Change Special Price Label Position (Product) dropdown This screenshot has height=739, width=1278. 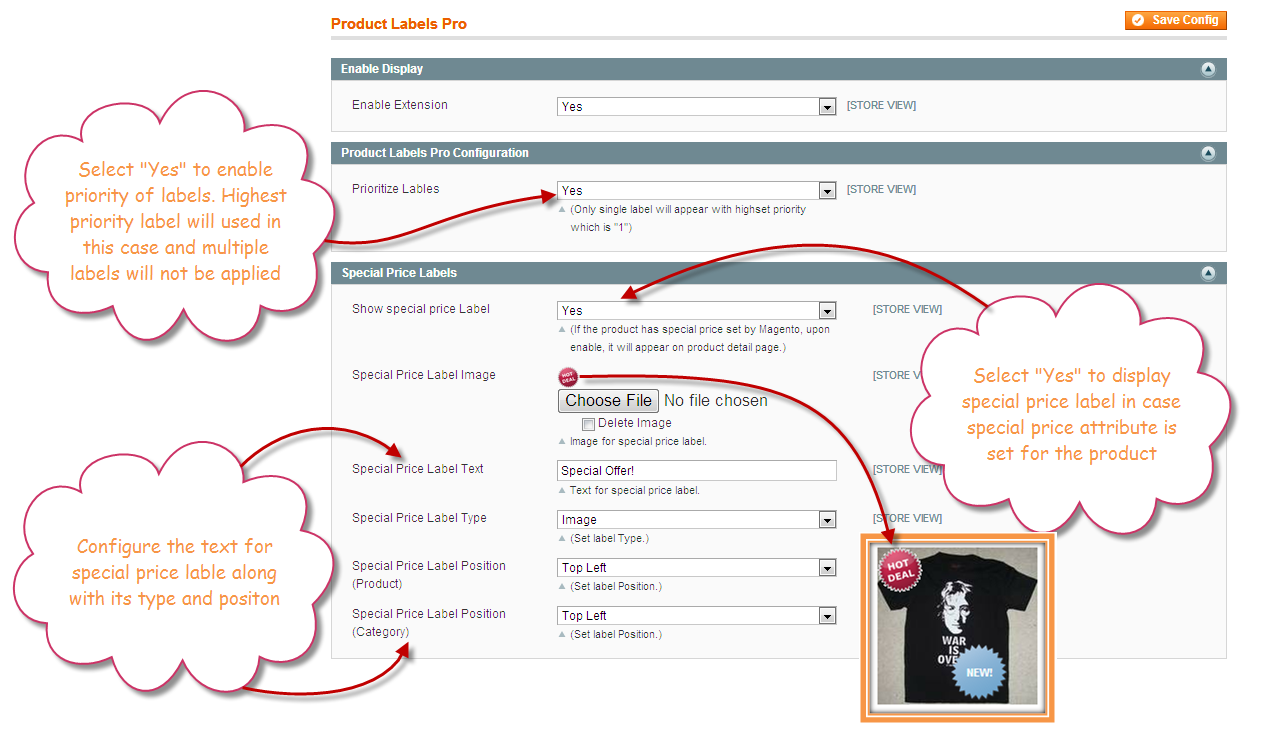pyautogui.click(x=696, y=568)
